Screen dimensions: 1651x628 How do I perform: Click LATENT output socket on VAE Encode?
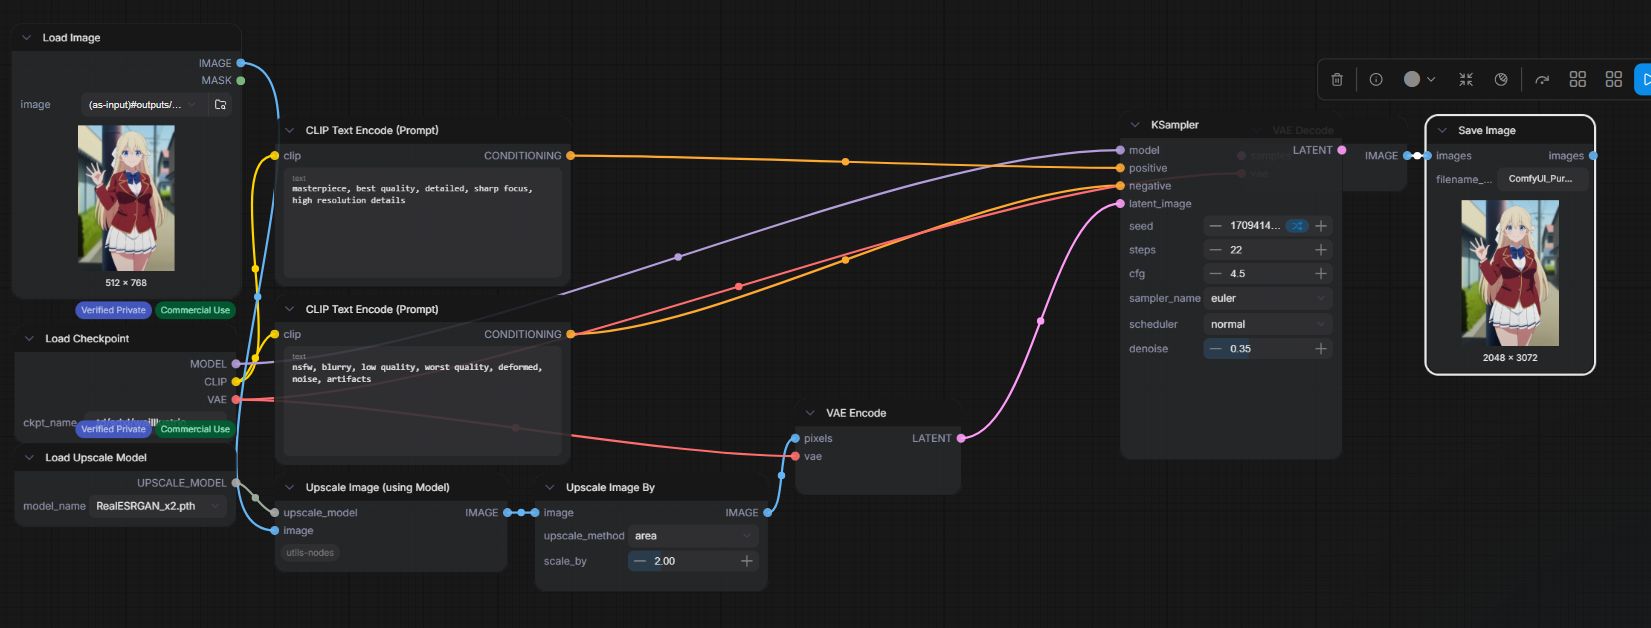click(x=961, y=438)
